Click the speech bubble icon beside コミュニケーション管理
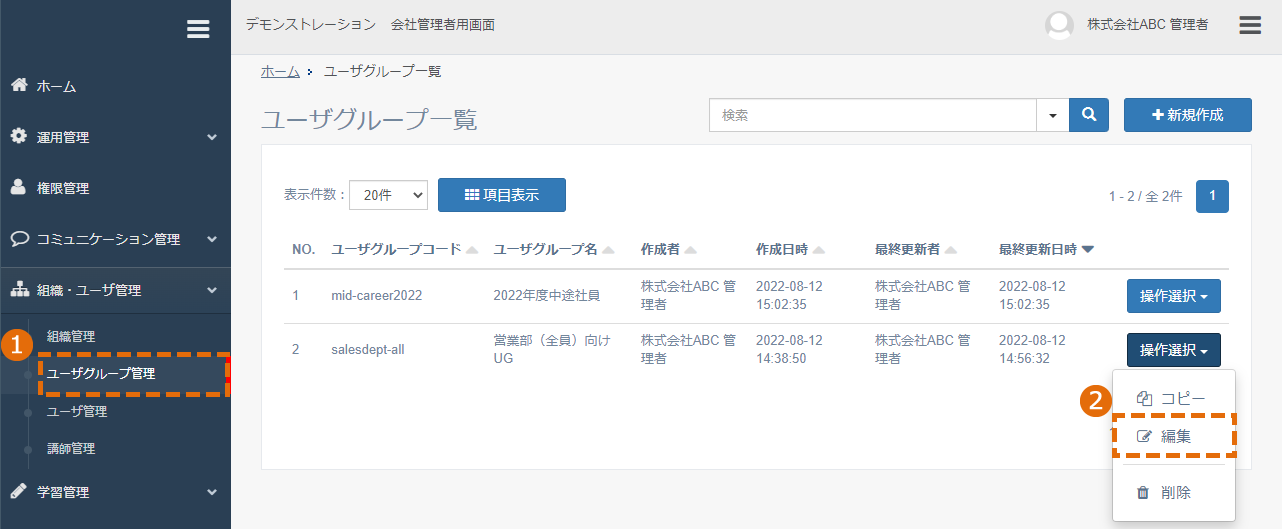Viewport: 1282px width, 529px height. [x=19, y=239]
